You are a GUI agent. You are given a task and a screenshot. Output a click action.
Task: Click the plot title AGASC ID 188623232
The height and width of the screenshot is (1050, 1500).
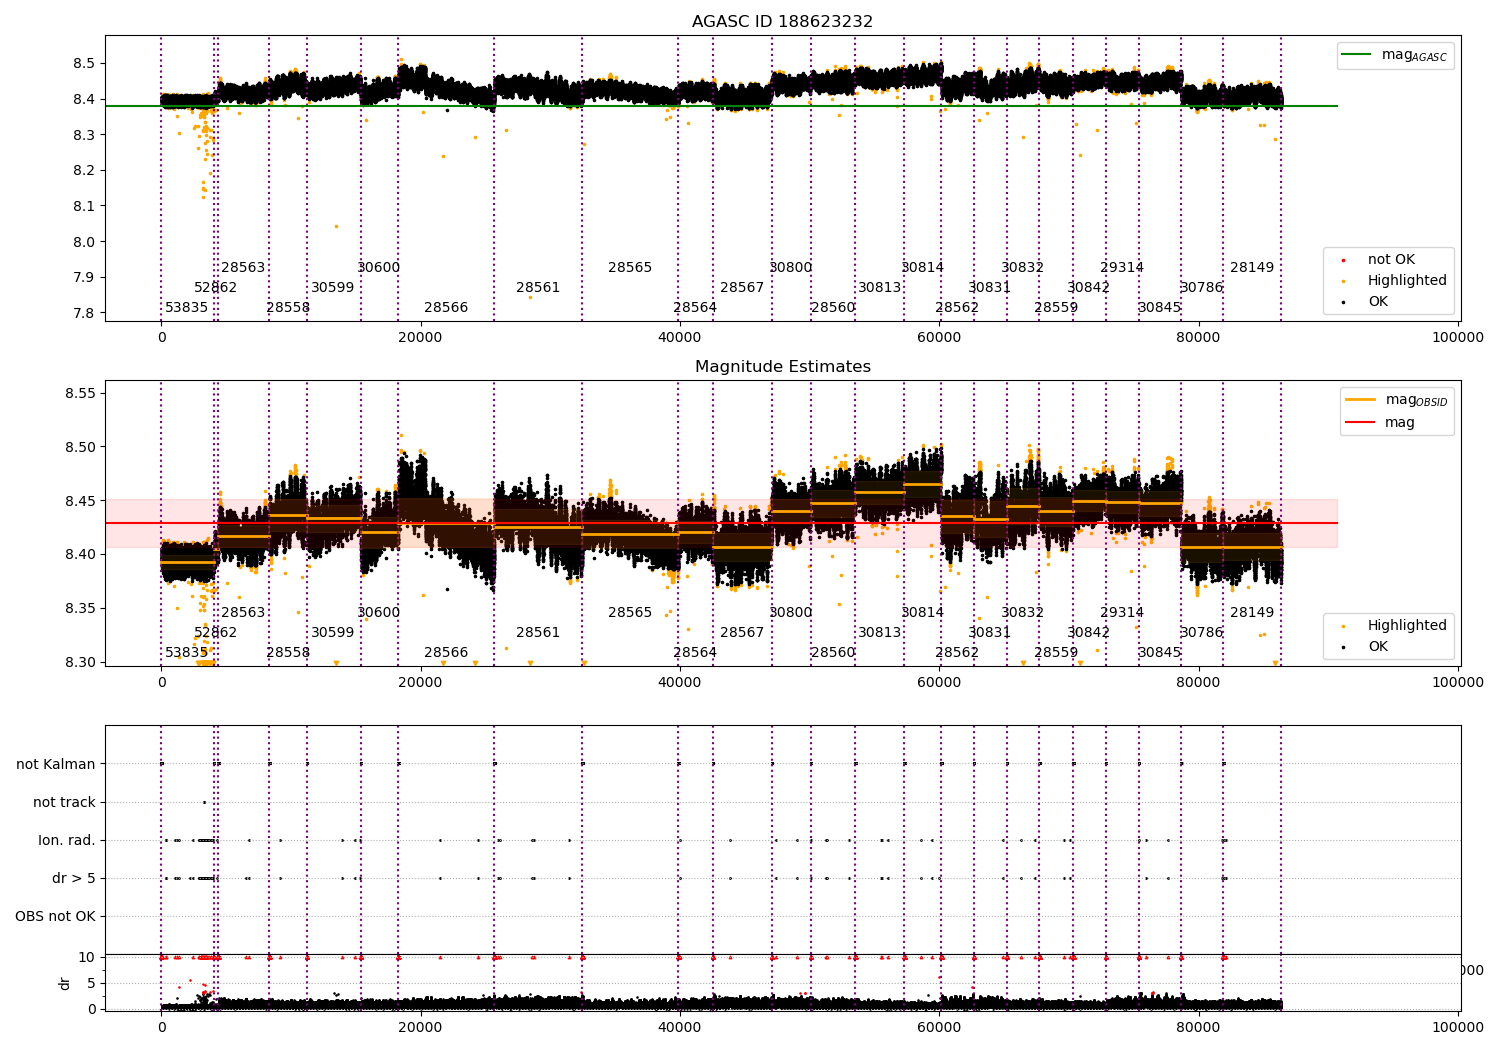[782, 22]
